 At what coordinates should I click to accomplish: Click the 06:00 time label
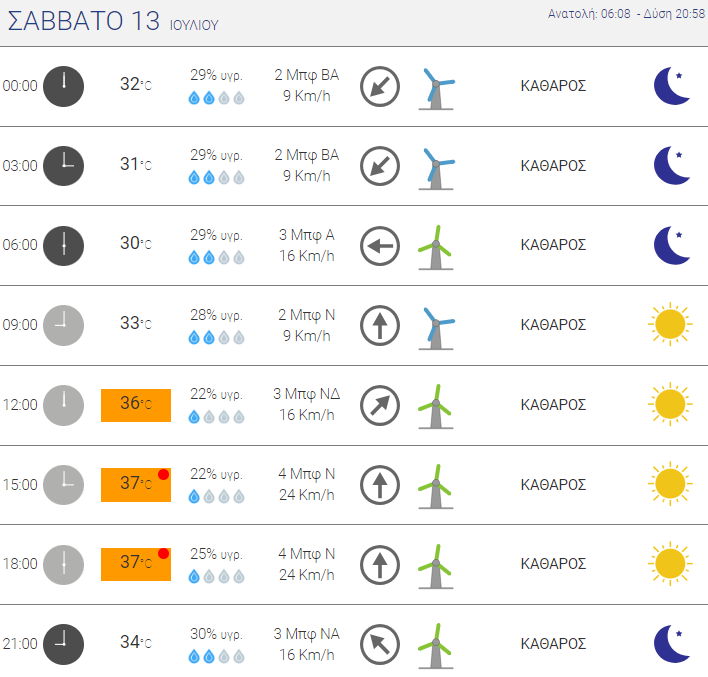[20, 245]
